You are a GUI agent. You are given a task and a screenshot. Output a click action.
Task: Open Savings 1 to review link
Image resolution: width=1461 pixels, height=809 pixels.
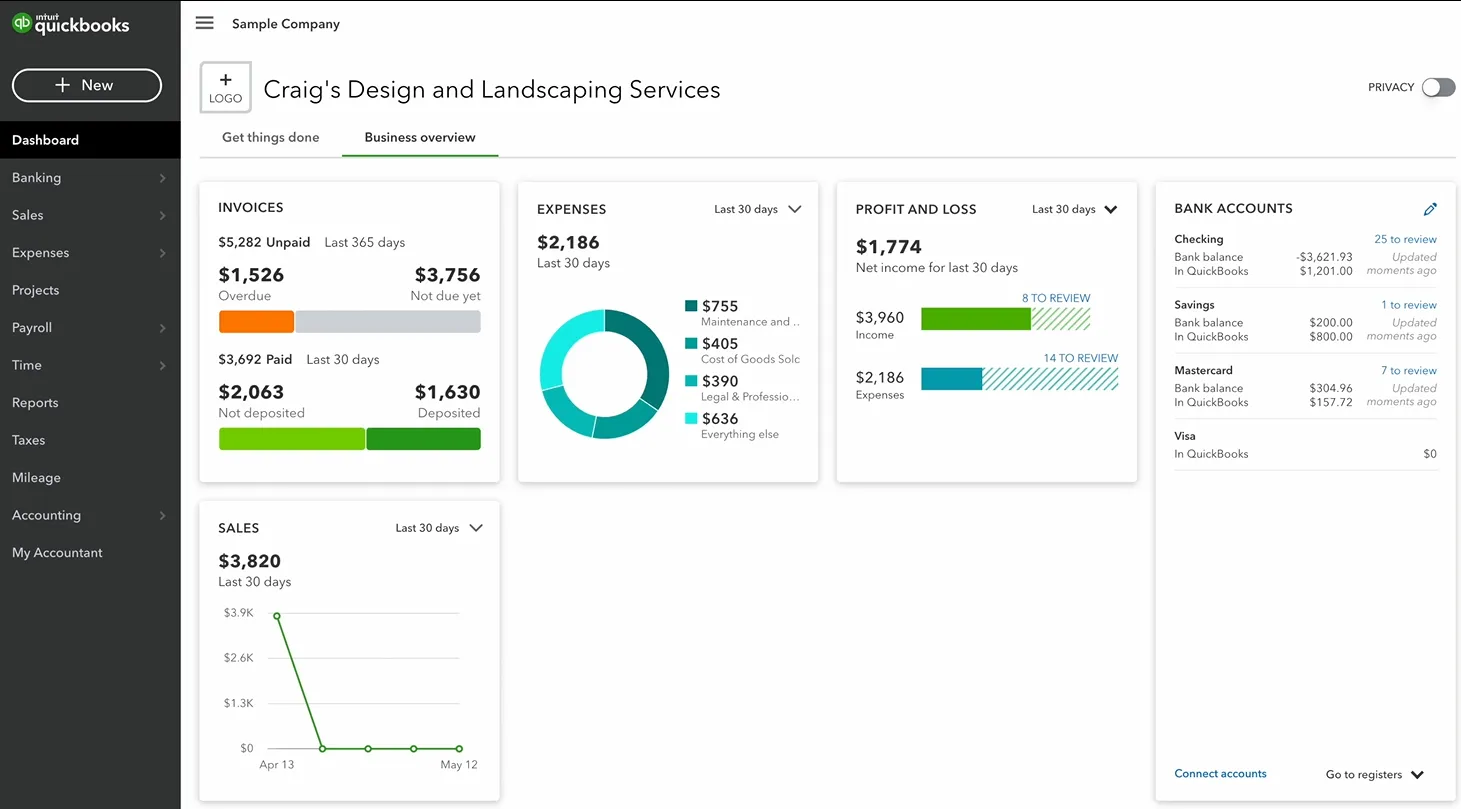coord(1409,305)
